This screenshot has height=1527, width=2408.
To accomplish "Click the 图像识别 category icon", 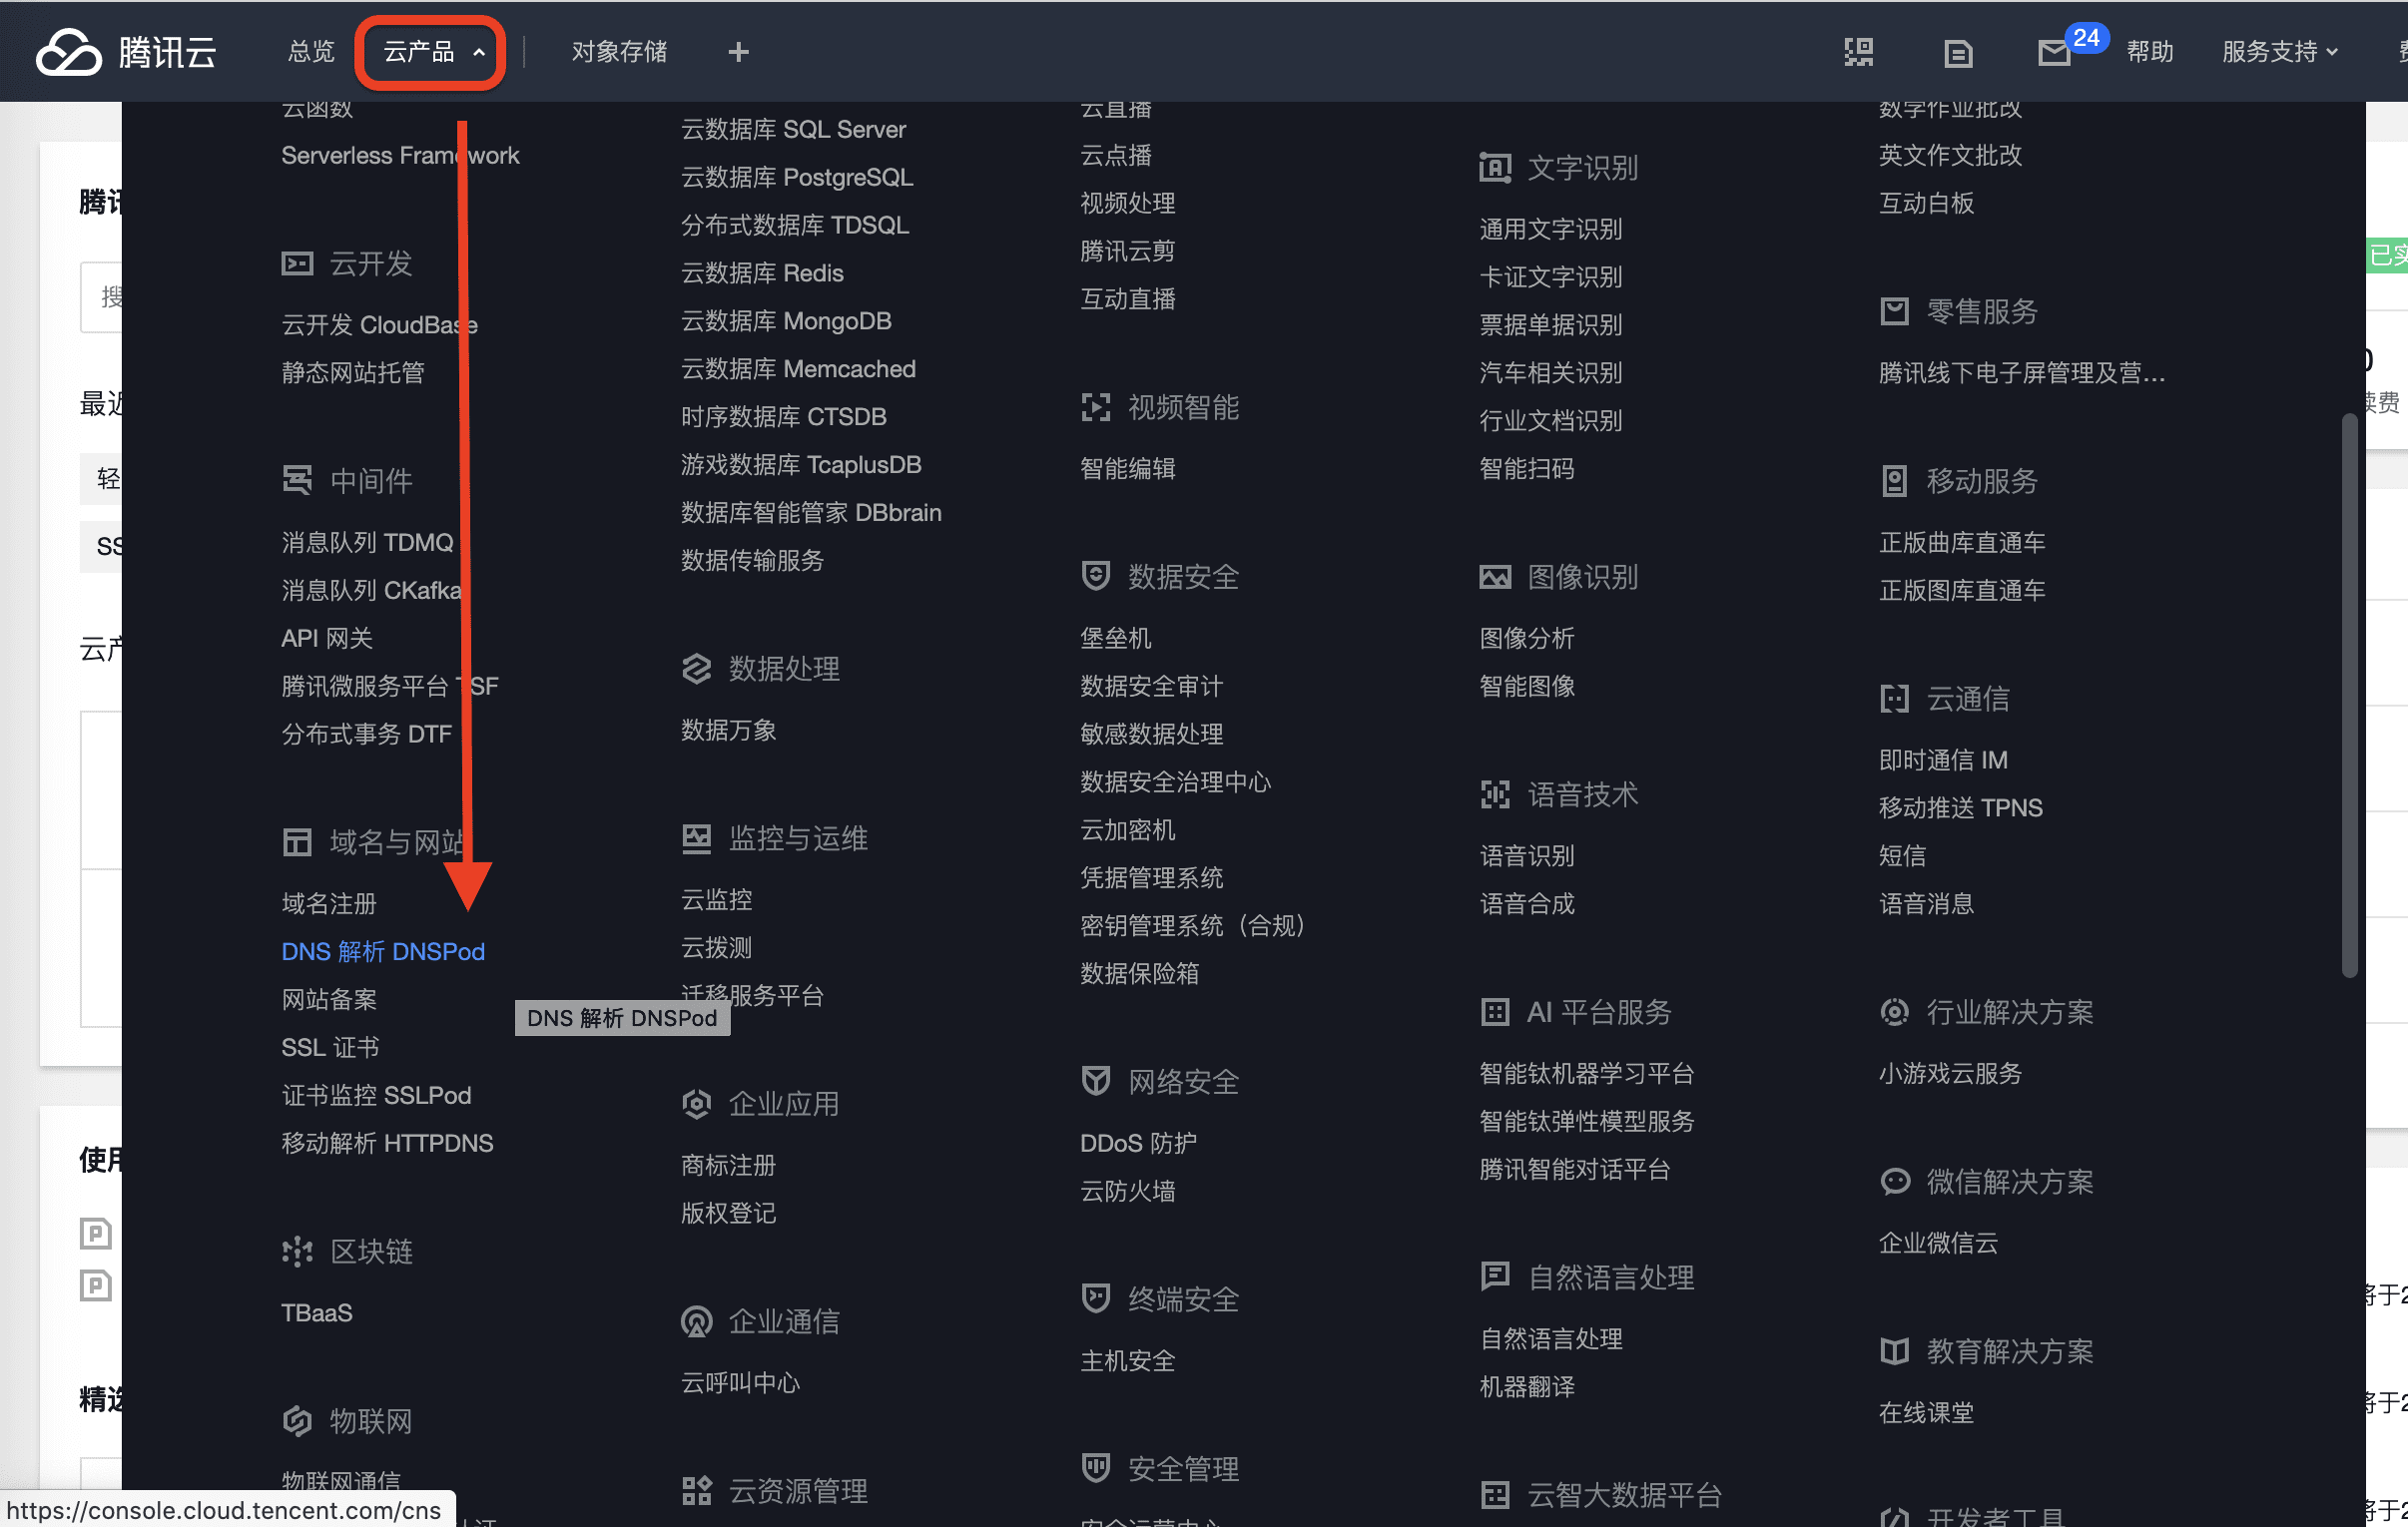I will point(1495,577).
